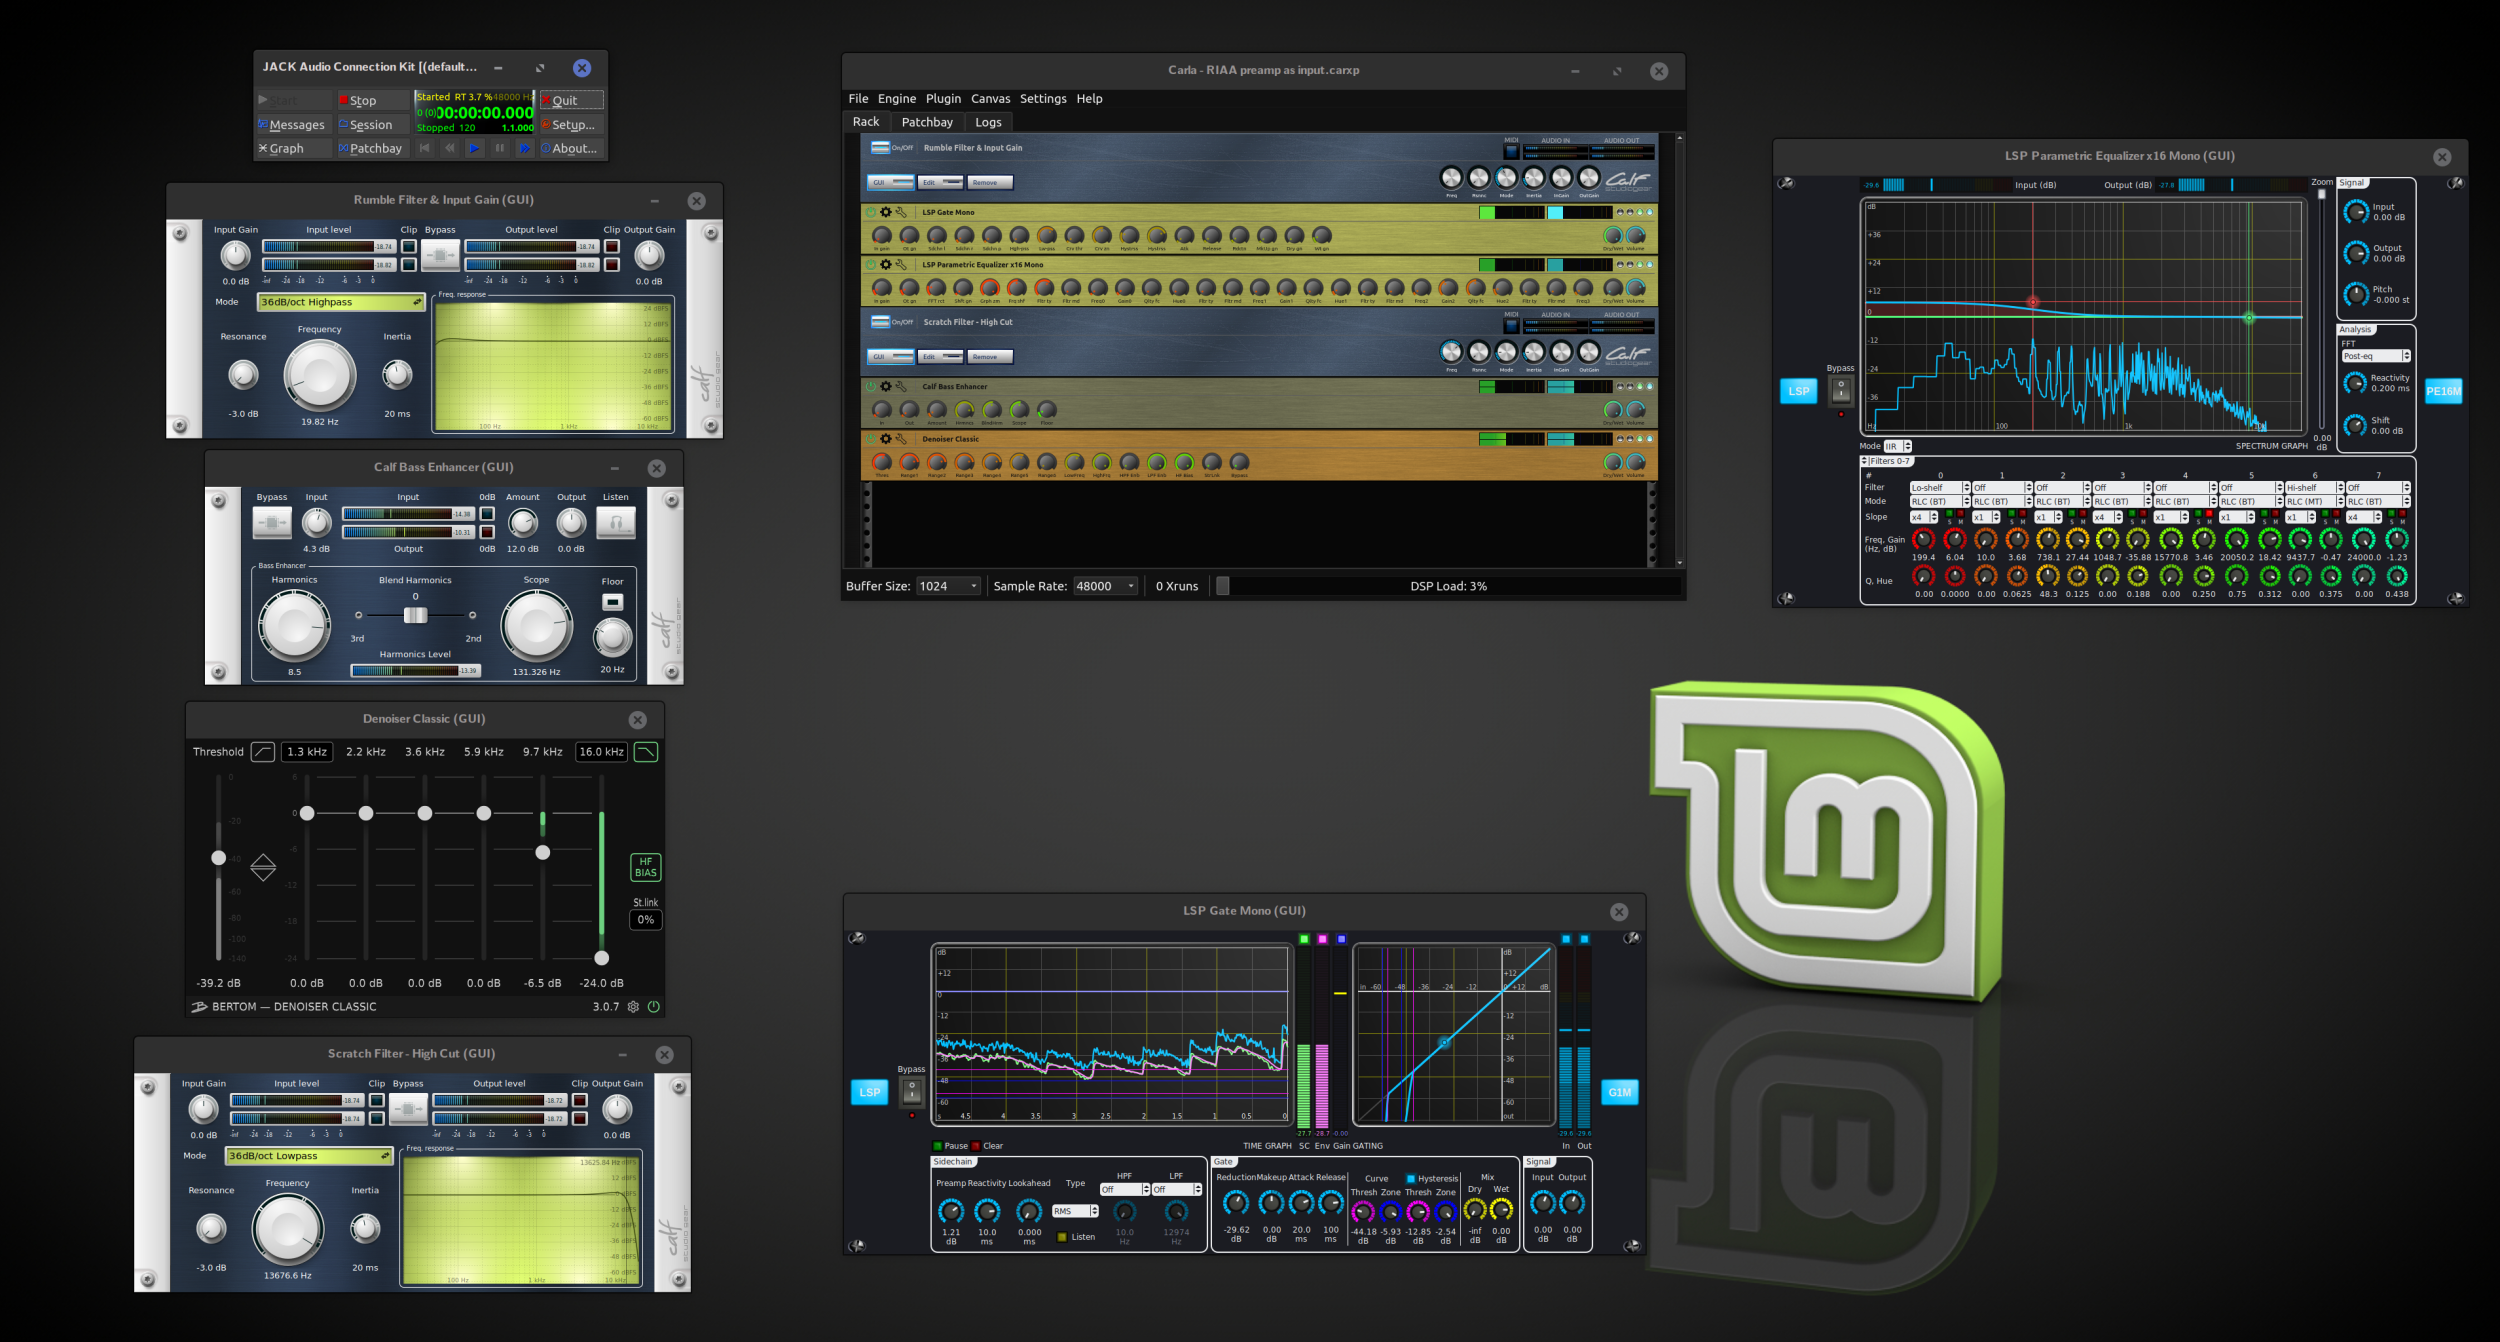This screenshot has width=2500, height=1342.
Task: Click the LSP logo badge in Gate Mono window
Action: pyautogui.click(x=870, y=1092)
